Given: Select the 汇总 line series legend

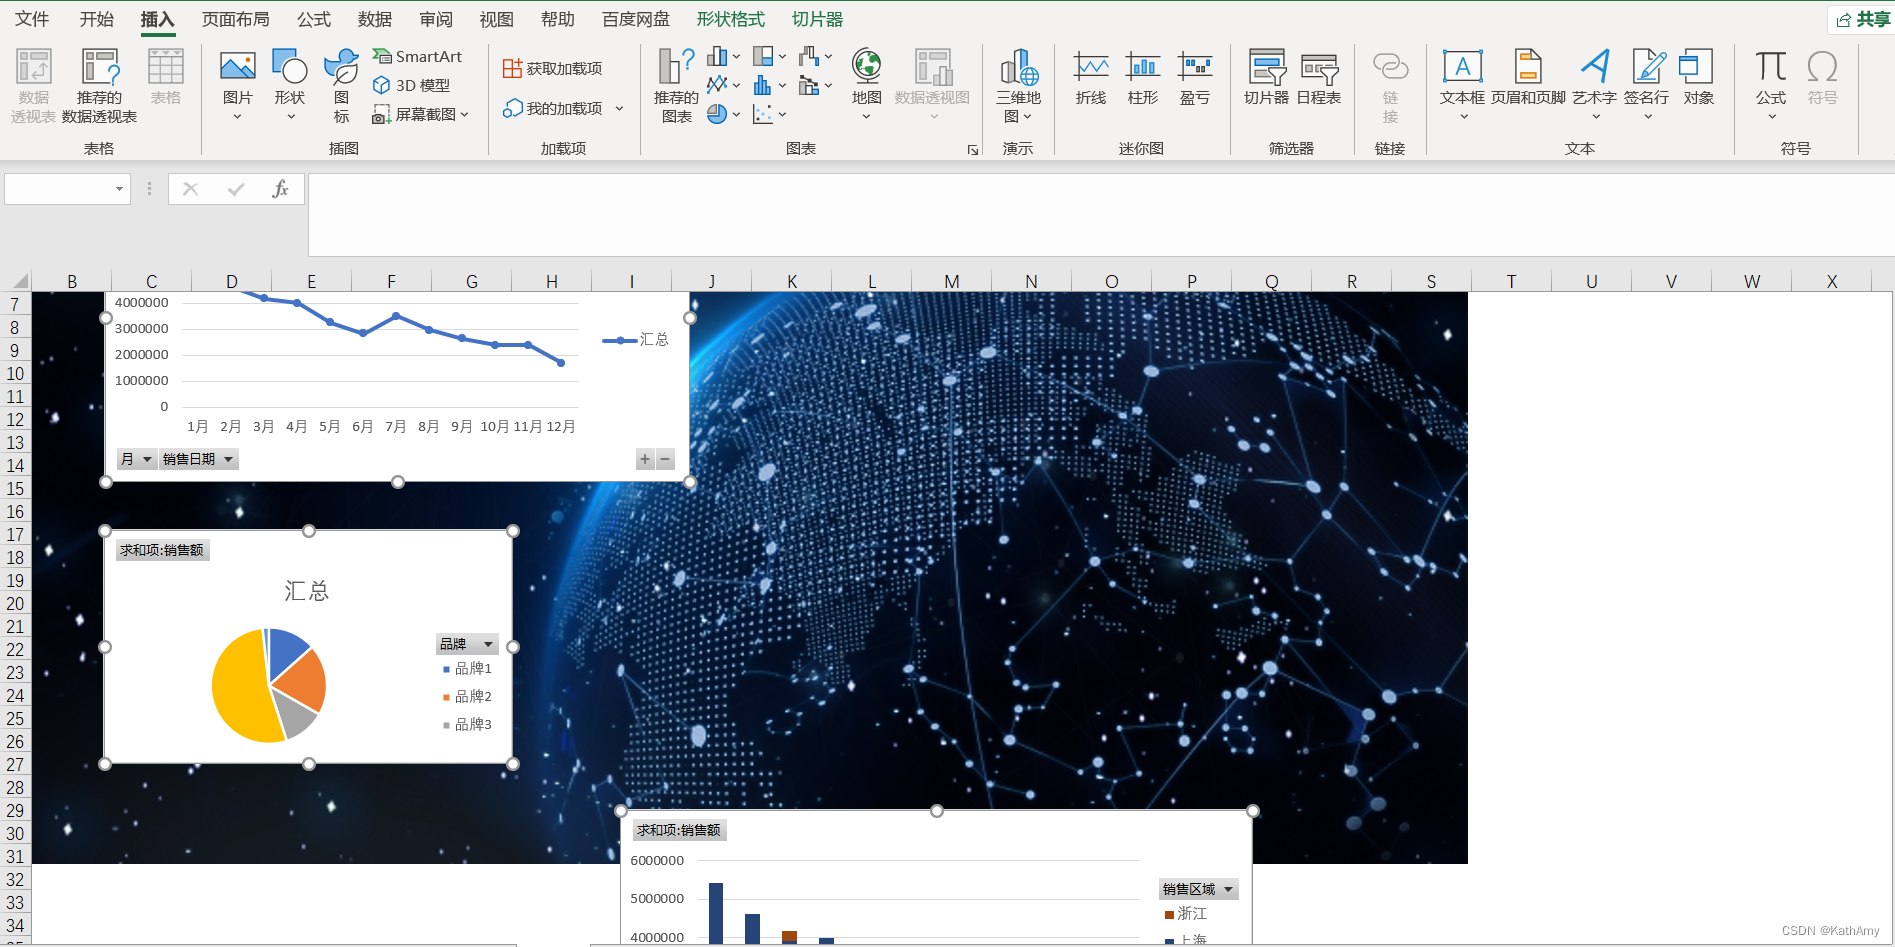Looking at the screenshot, I should (636, 340).
